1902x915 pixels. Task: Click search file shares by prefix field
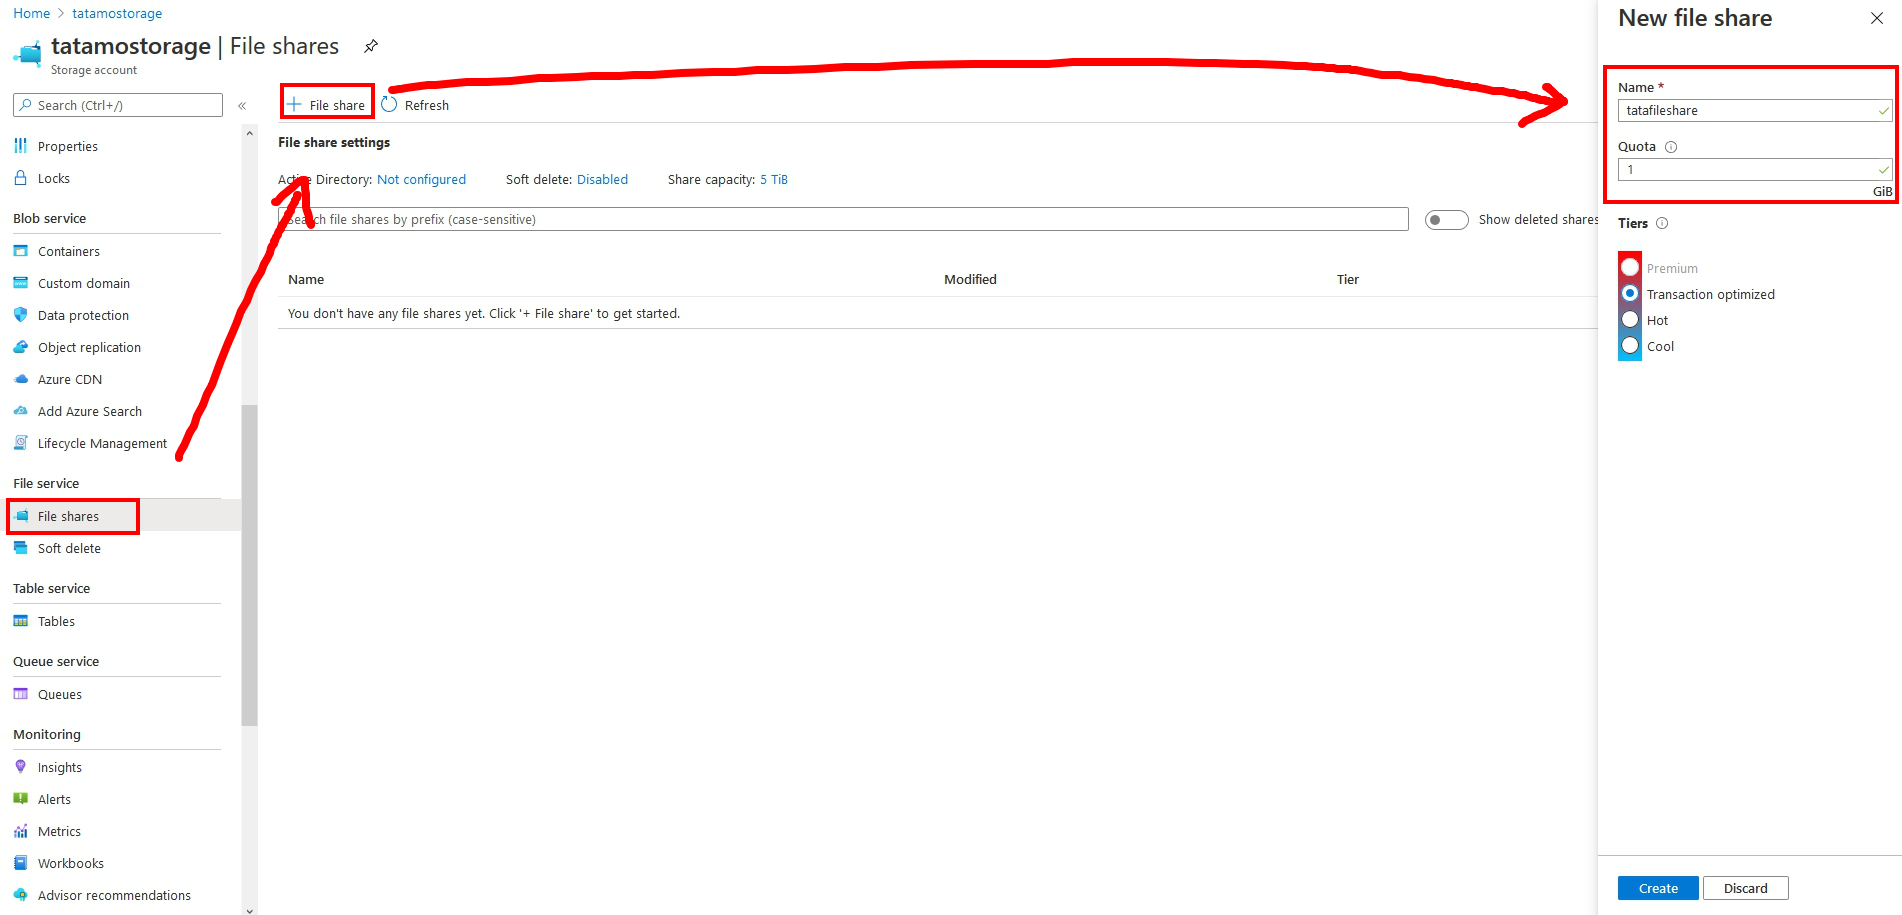click(843, 219)
